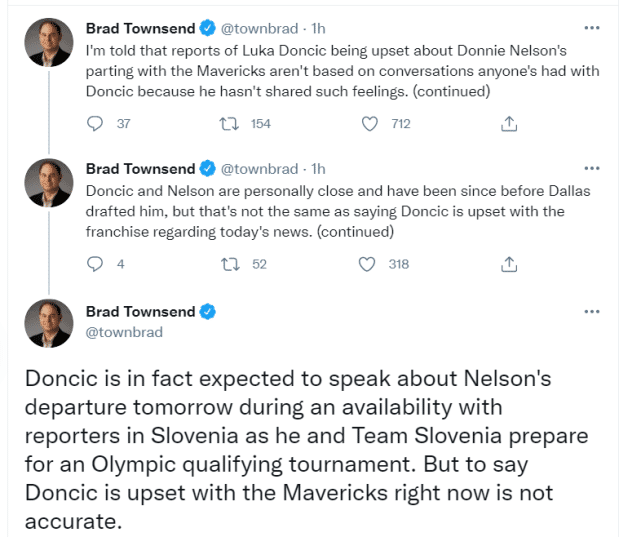Screen dimensions: 641x537
Task: Open more options for the first tweet
Action: point(592,28)
